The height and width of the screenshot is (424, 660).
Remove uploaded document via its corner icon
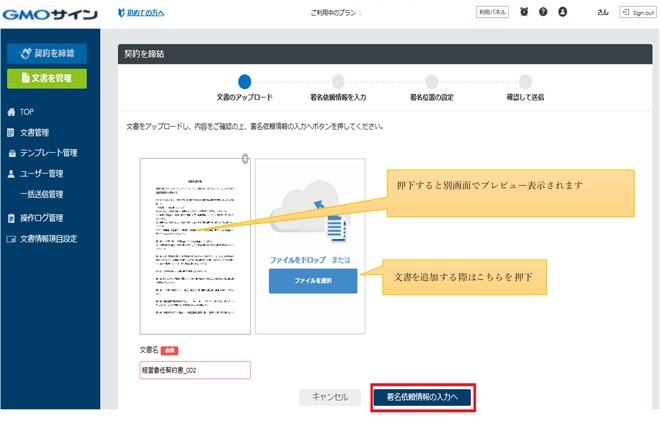click(245, 159)
